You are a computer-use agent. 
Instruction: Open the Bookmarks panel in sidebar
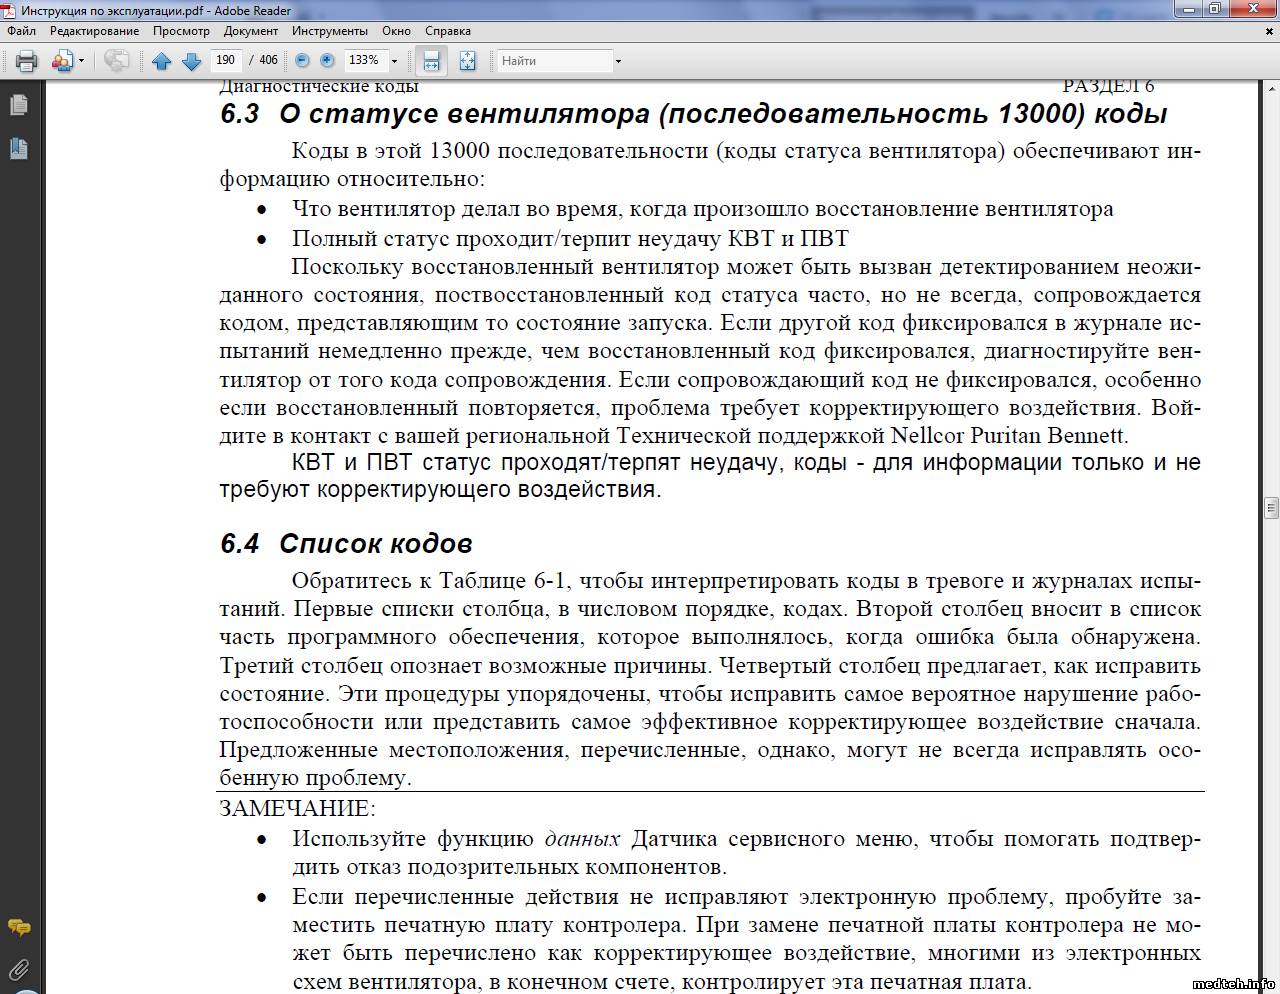(18, 149)
